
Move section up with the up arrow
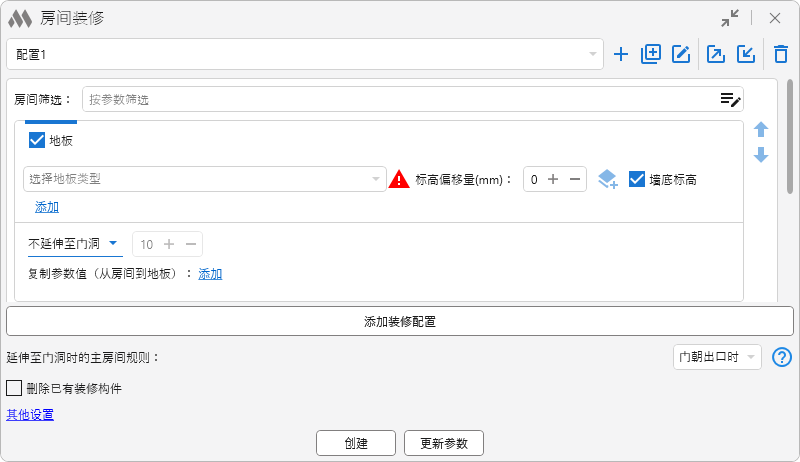(x=761, y=130)
